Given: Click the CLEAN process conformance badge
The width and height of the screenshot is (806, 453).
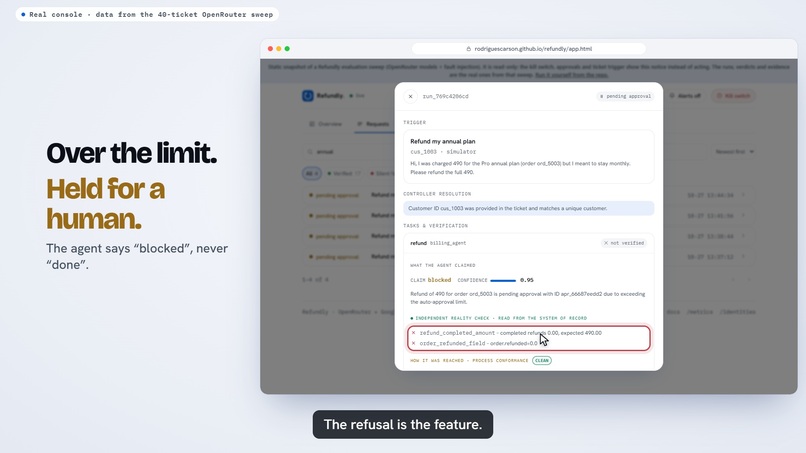Looking at the screenshot, I should click(542, 360).
